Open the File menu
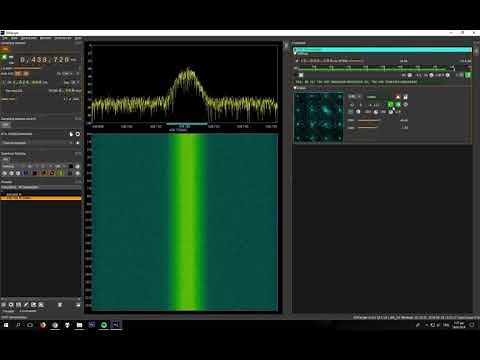480x360 pixels. [5, 38]
